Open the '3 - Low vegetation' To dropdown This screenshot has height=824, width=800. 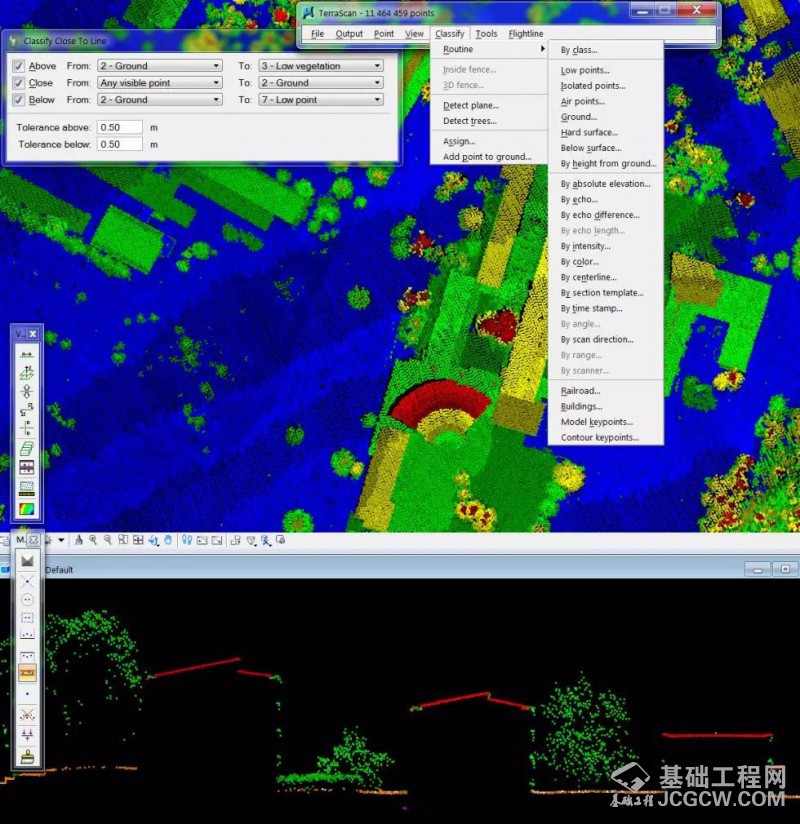(320, 66)
